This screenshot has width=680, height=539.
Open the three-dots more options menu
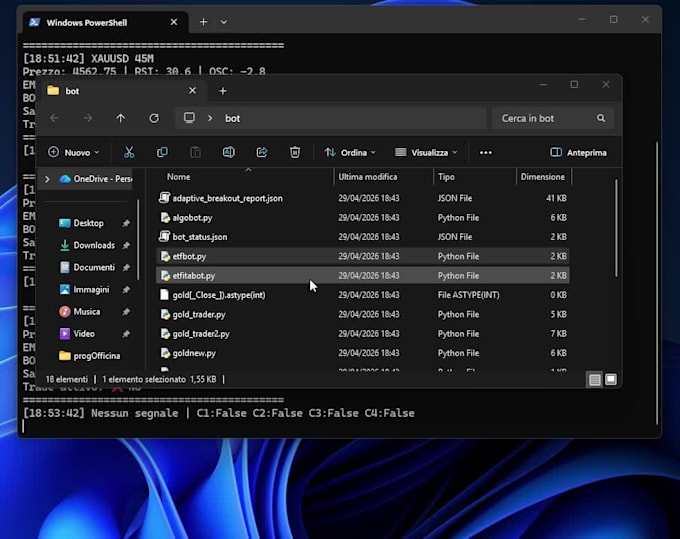(x=486, y=153)
